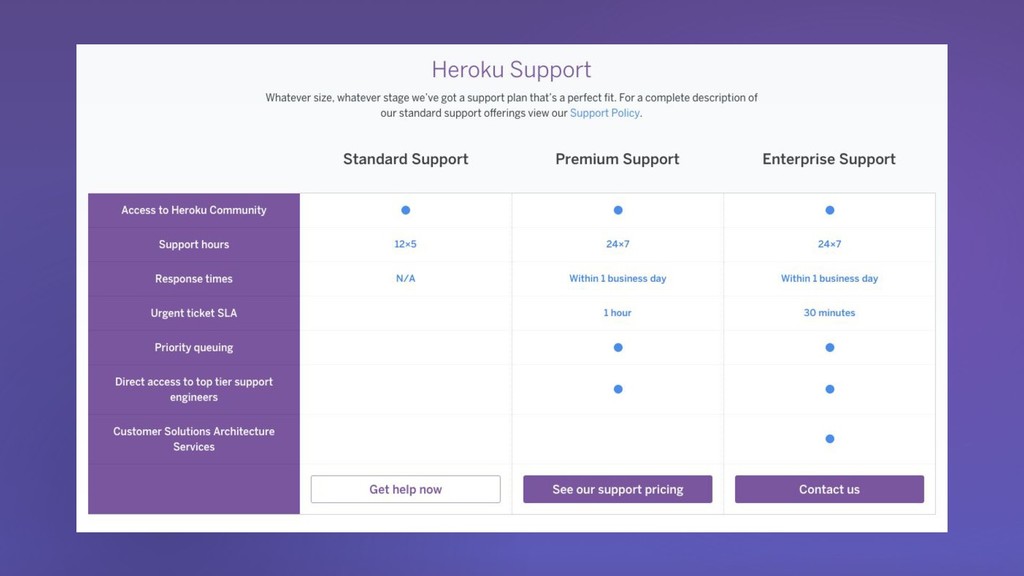Select the Enterprise Support column heading
The image size is (1024, 576).
pos(829,159)
